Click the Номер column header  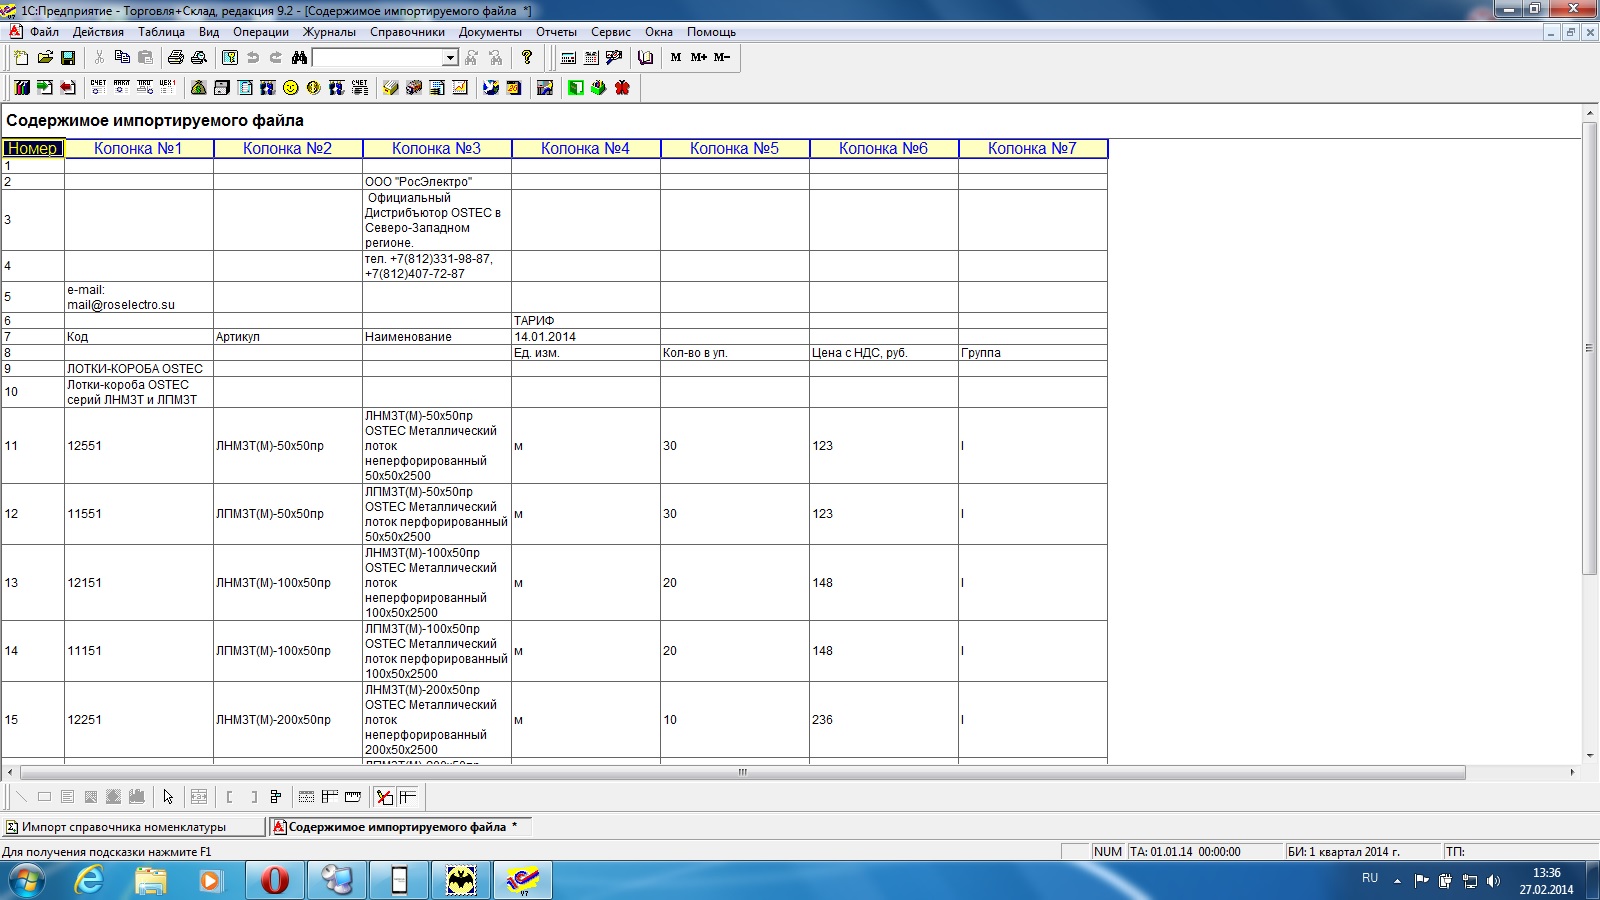pos(33,149)
